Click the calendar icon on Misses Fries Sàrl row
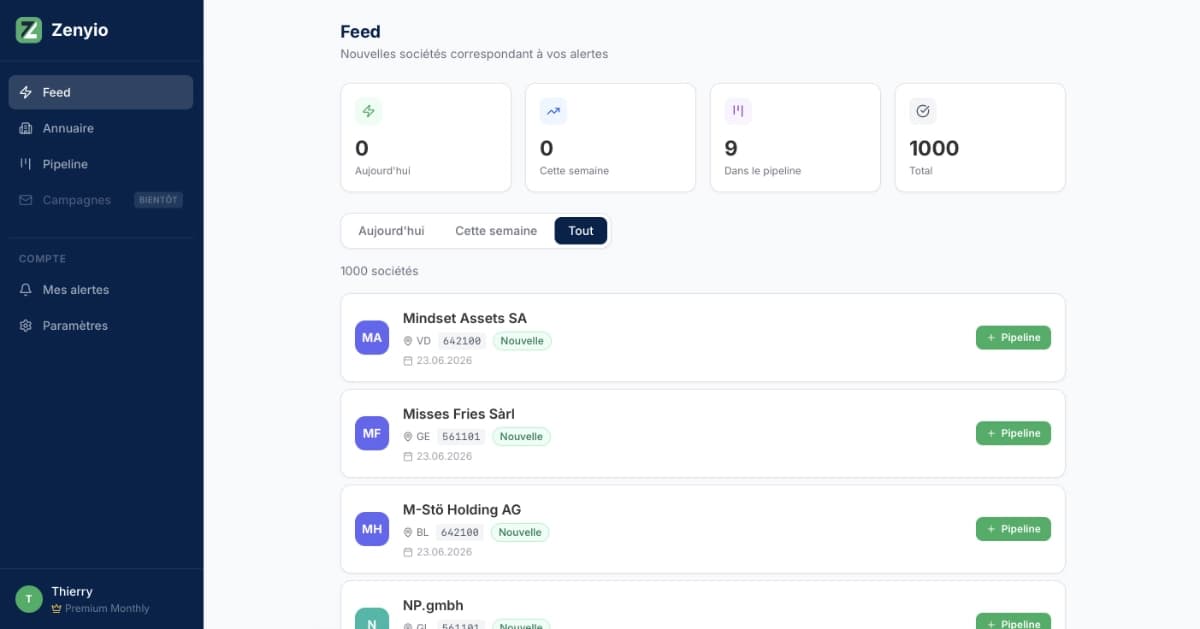 pyautogui.click(x=408, y=456)
